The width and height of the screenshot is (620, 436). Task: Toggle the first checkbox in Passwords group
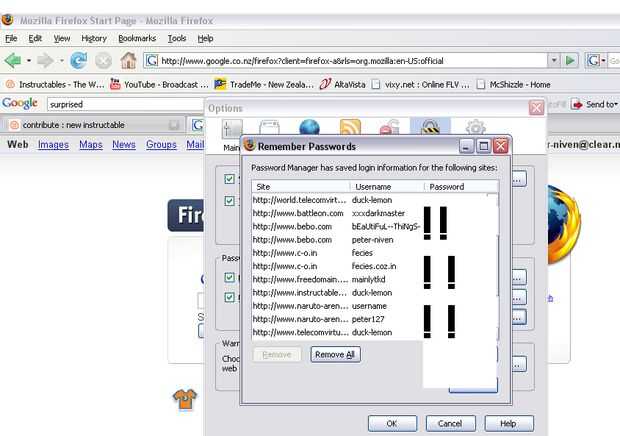coord(229,277)
